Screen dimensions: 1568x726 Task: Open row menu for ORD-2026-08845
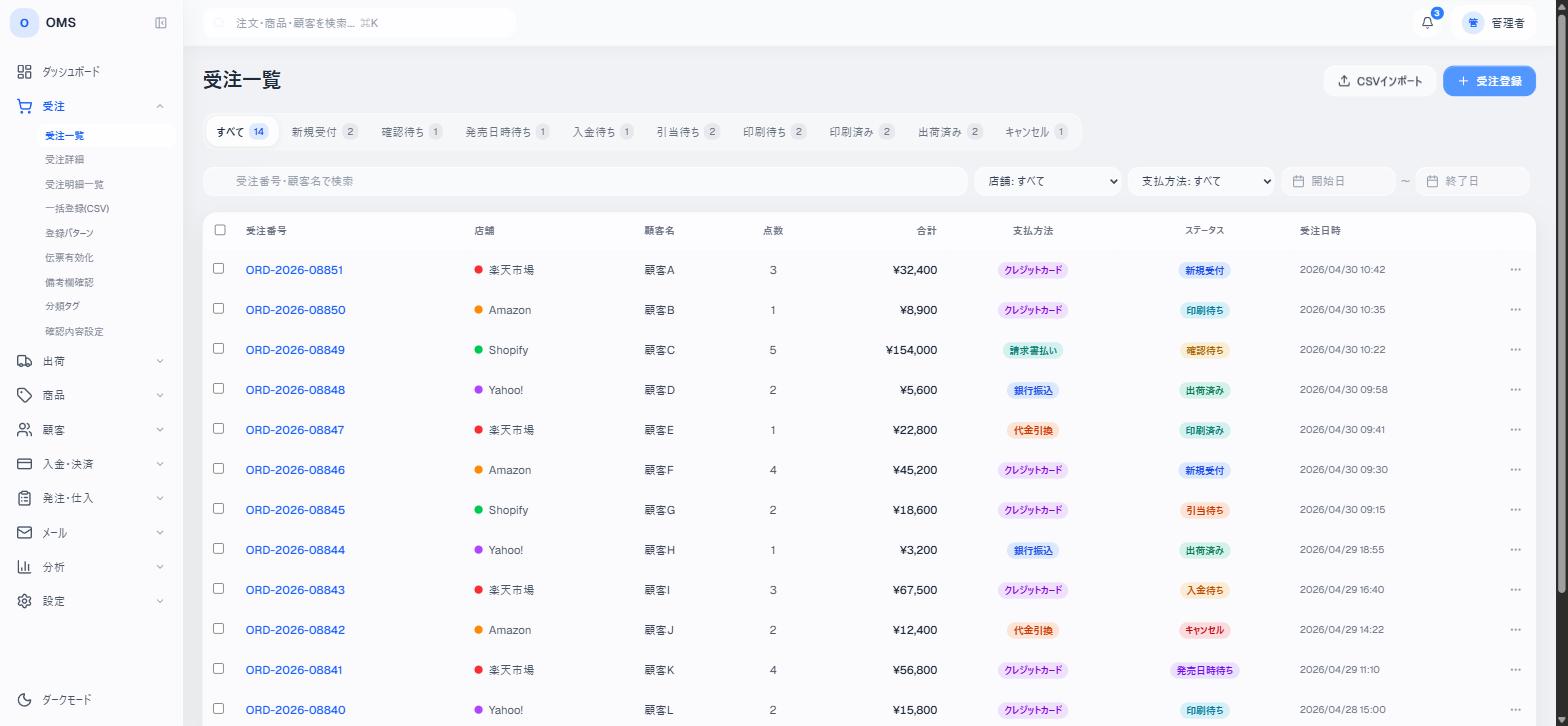coord(1515,510)
